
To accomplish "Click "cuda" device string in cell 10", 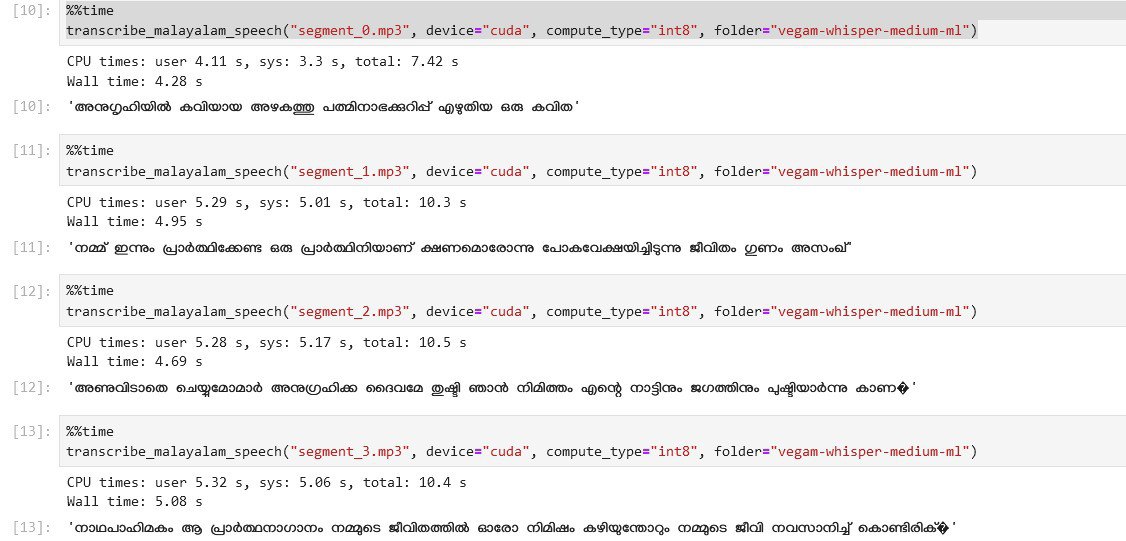I will (x=506, y=31).
